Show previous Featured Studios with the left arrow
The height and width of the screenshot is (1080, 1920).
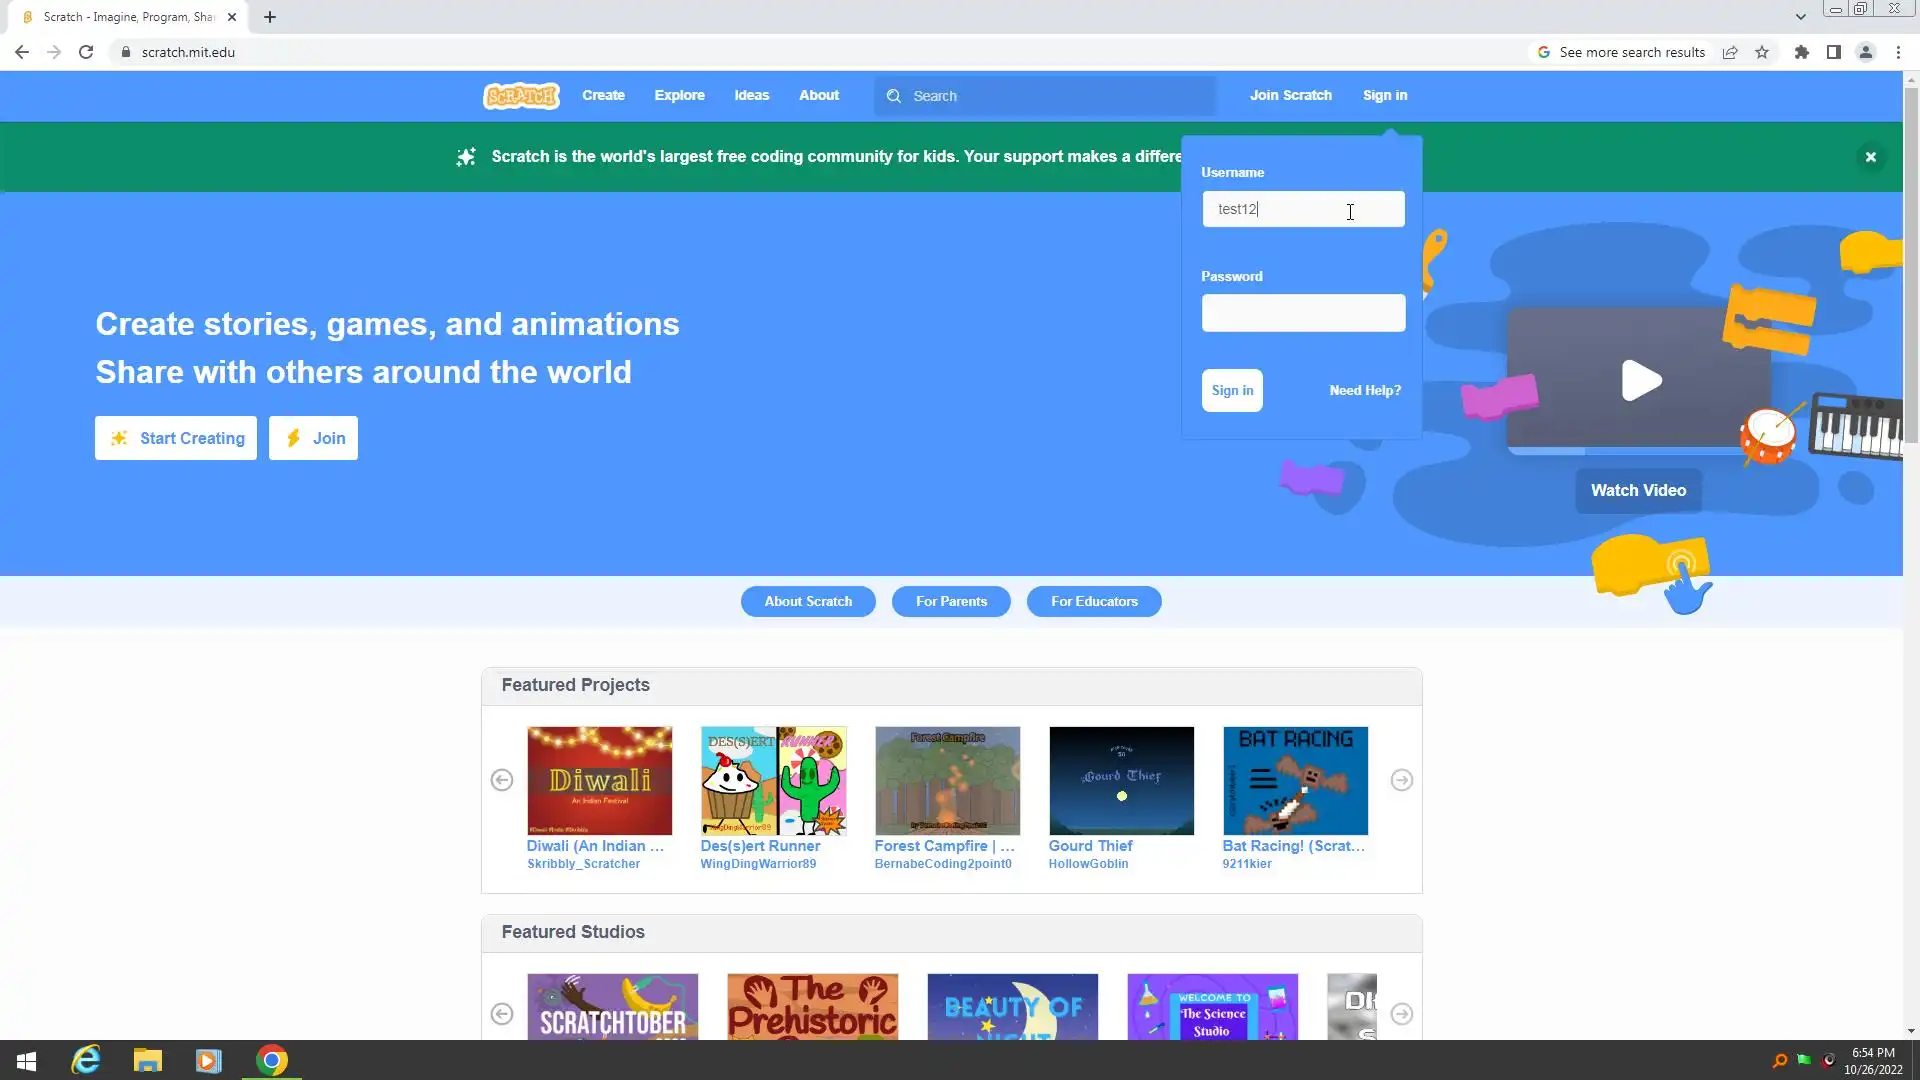coord(502,1014)
